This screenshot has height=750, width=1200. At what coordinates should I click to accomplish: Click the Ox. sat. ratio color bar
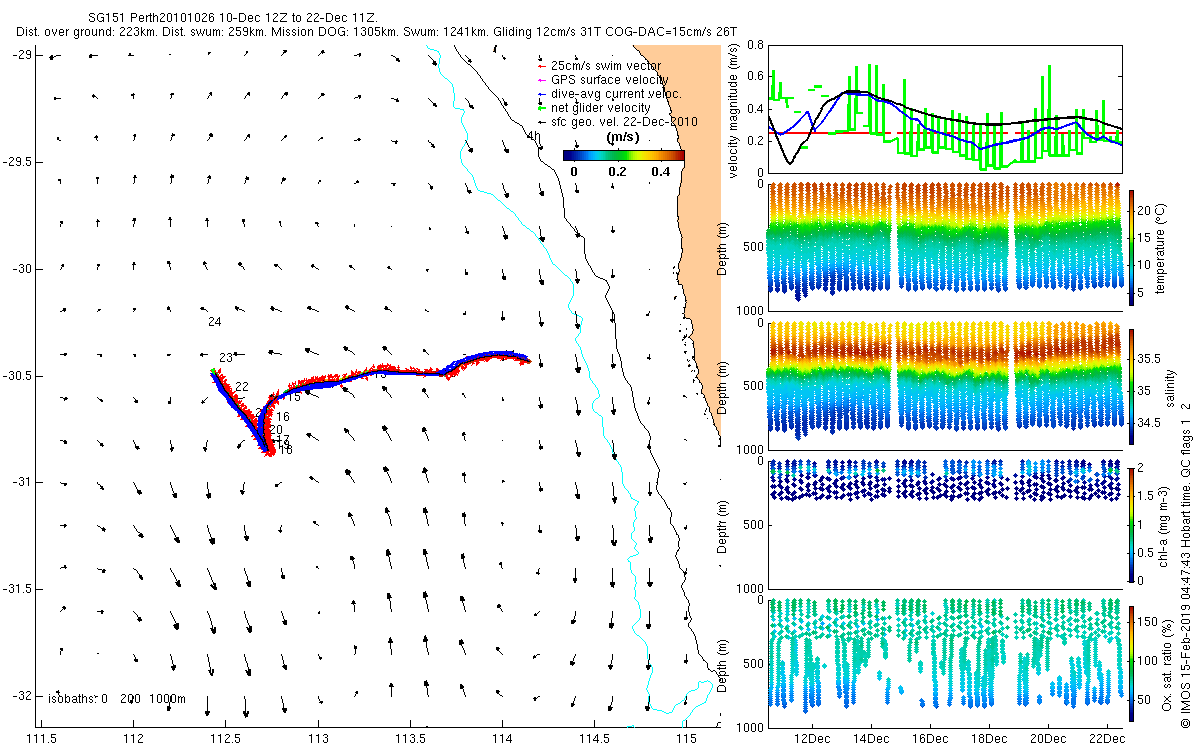pos(1132,663)
